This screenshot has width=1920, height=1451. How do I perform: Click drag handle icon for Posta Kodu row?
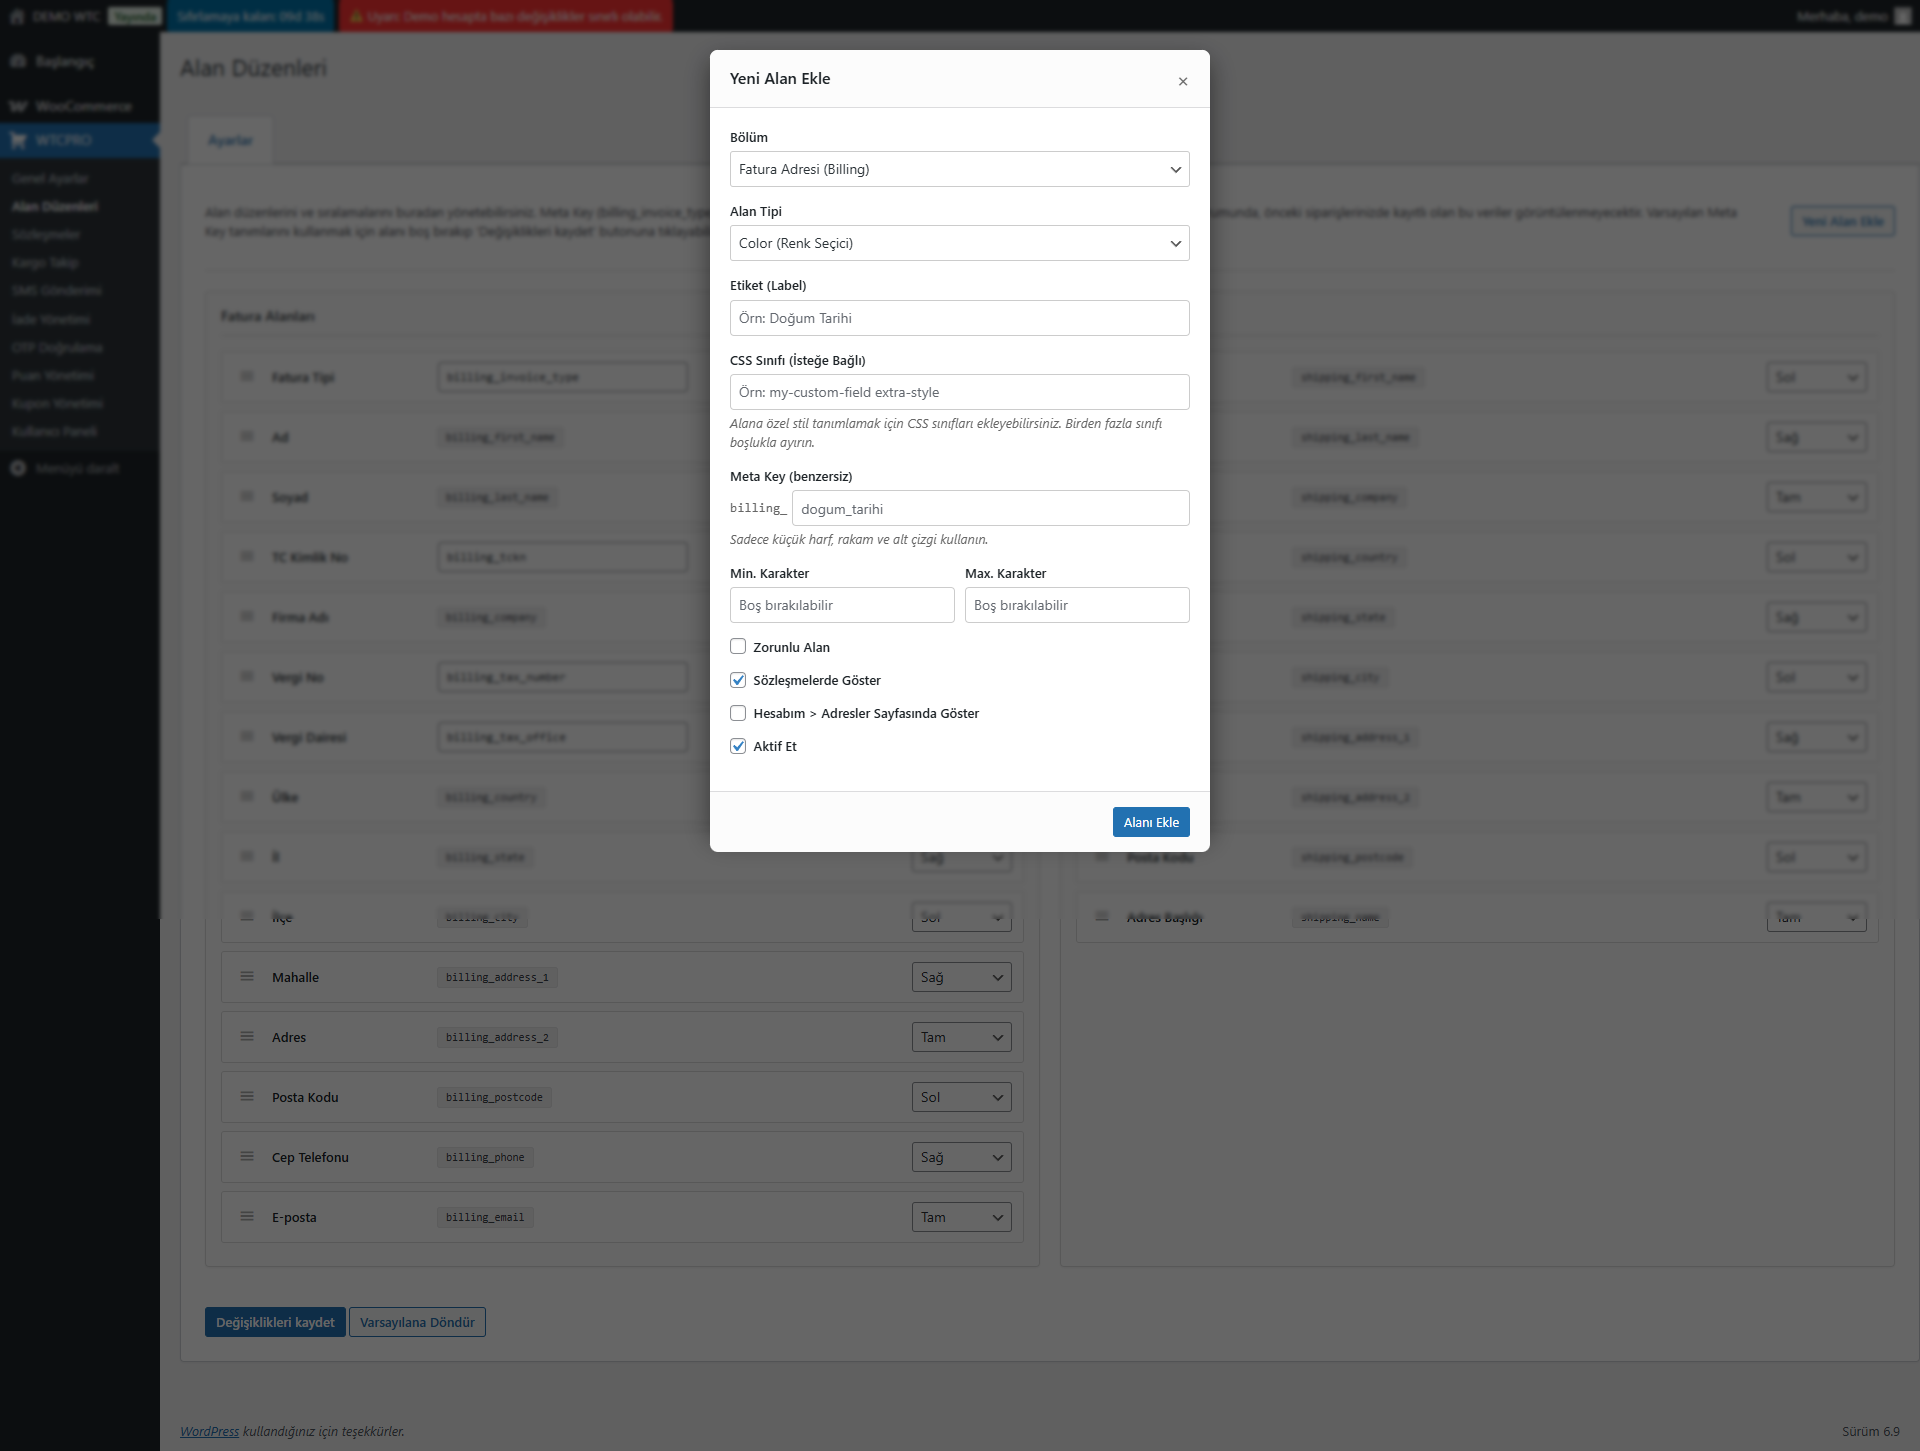click(247, 1096)
